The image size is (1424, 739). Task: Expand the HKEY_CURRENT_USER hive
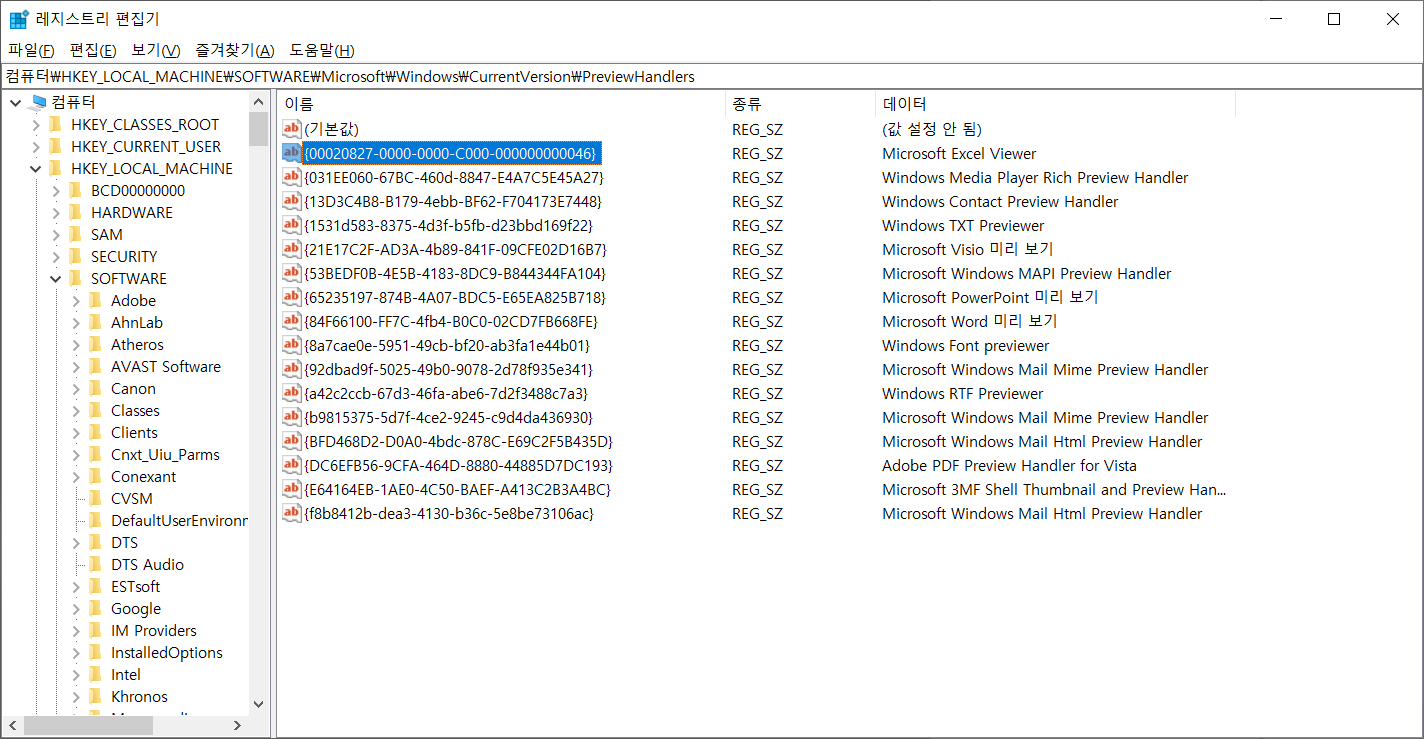coord(36,146)
